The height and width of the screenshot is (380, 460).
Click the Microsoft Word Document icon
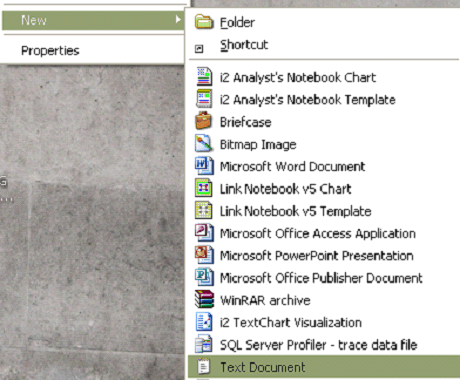pos(204,166)
